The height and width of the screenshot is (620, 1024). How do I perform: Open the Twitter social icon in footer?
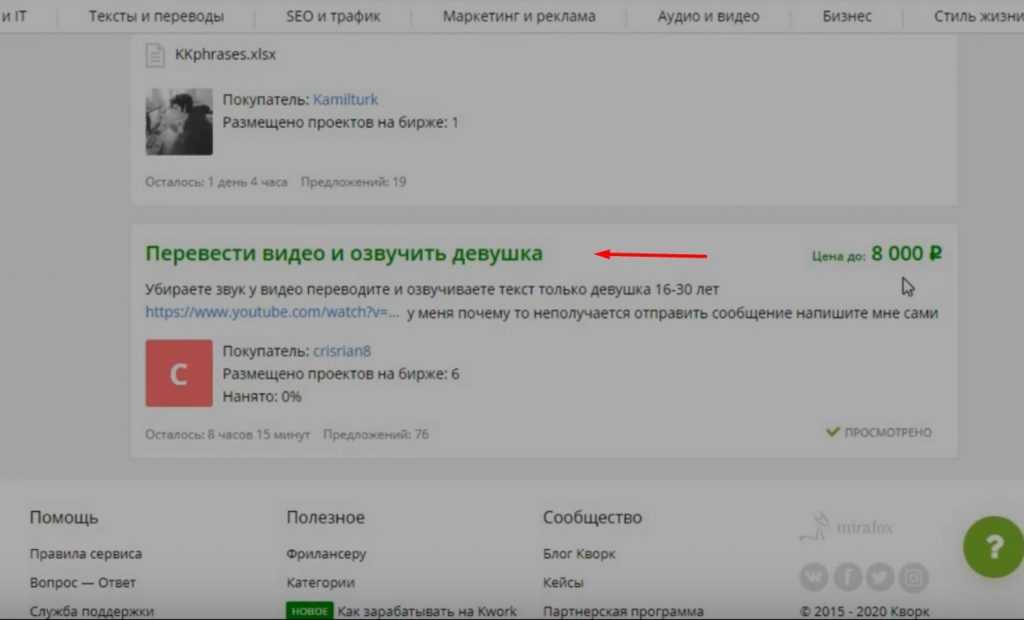coord(880,577)
